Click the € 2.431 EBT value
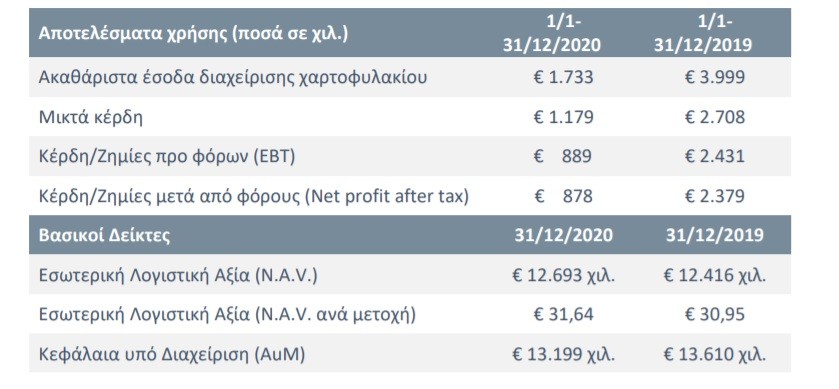This screenshot has height=389, width=839. coord(715,157)
